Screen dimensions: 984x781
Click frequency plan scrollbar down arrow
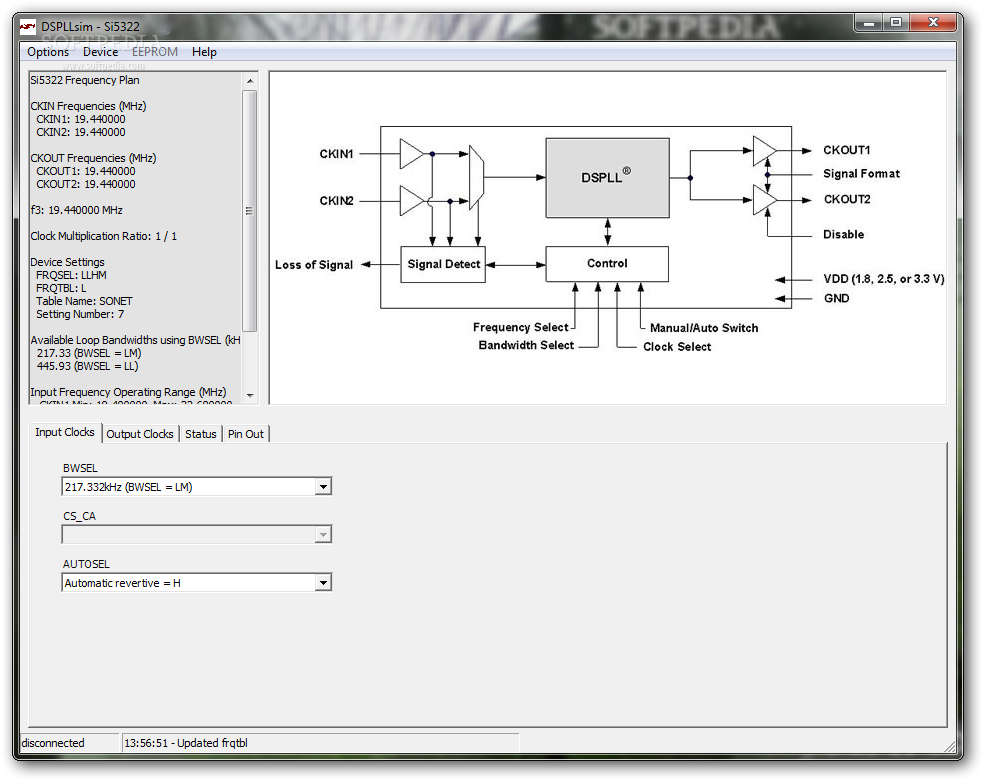point(250,395)
